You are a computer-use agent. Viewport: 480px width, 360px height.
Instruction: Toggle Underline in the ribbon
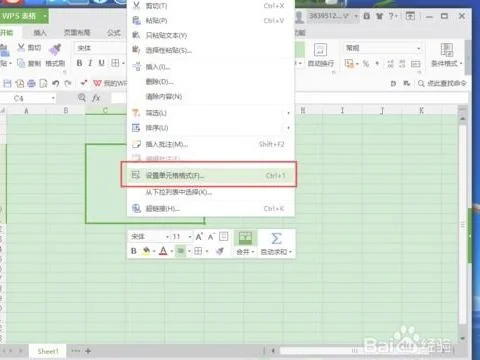click(102, 63)
